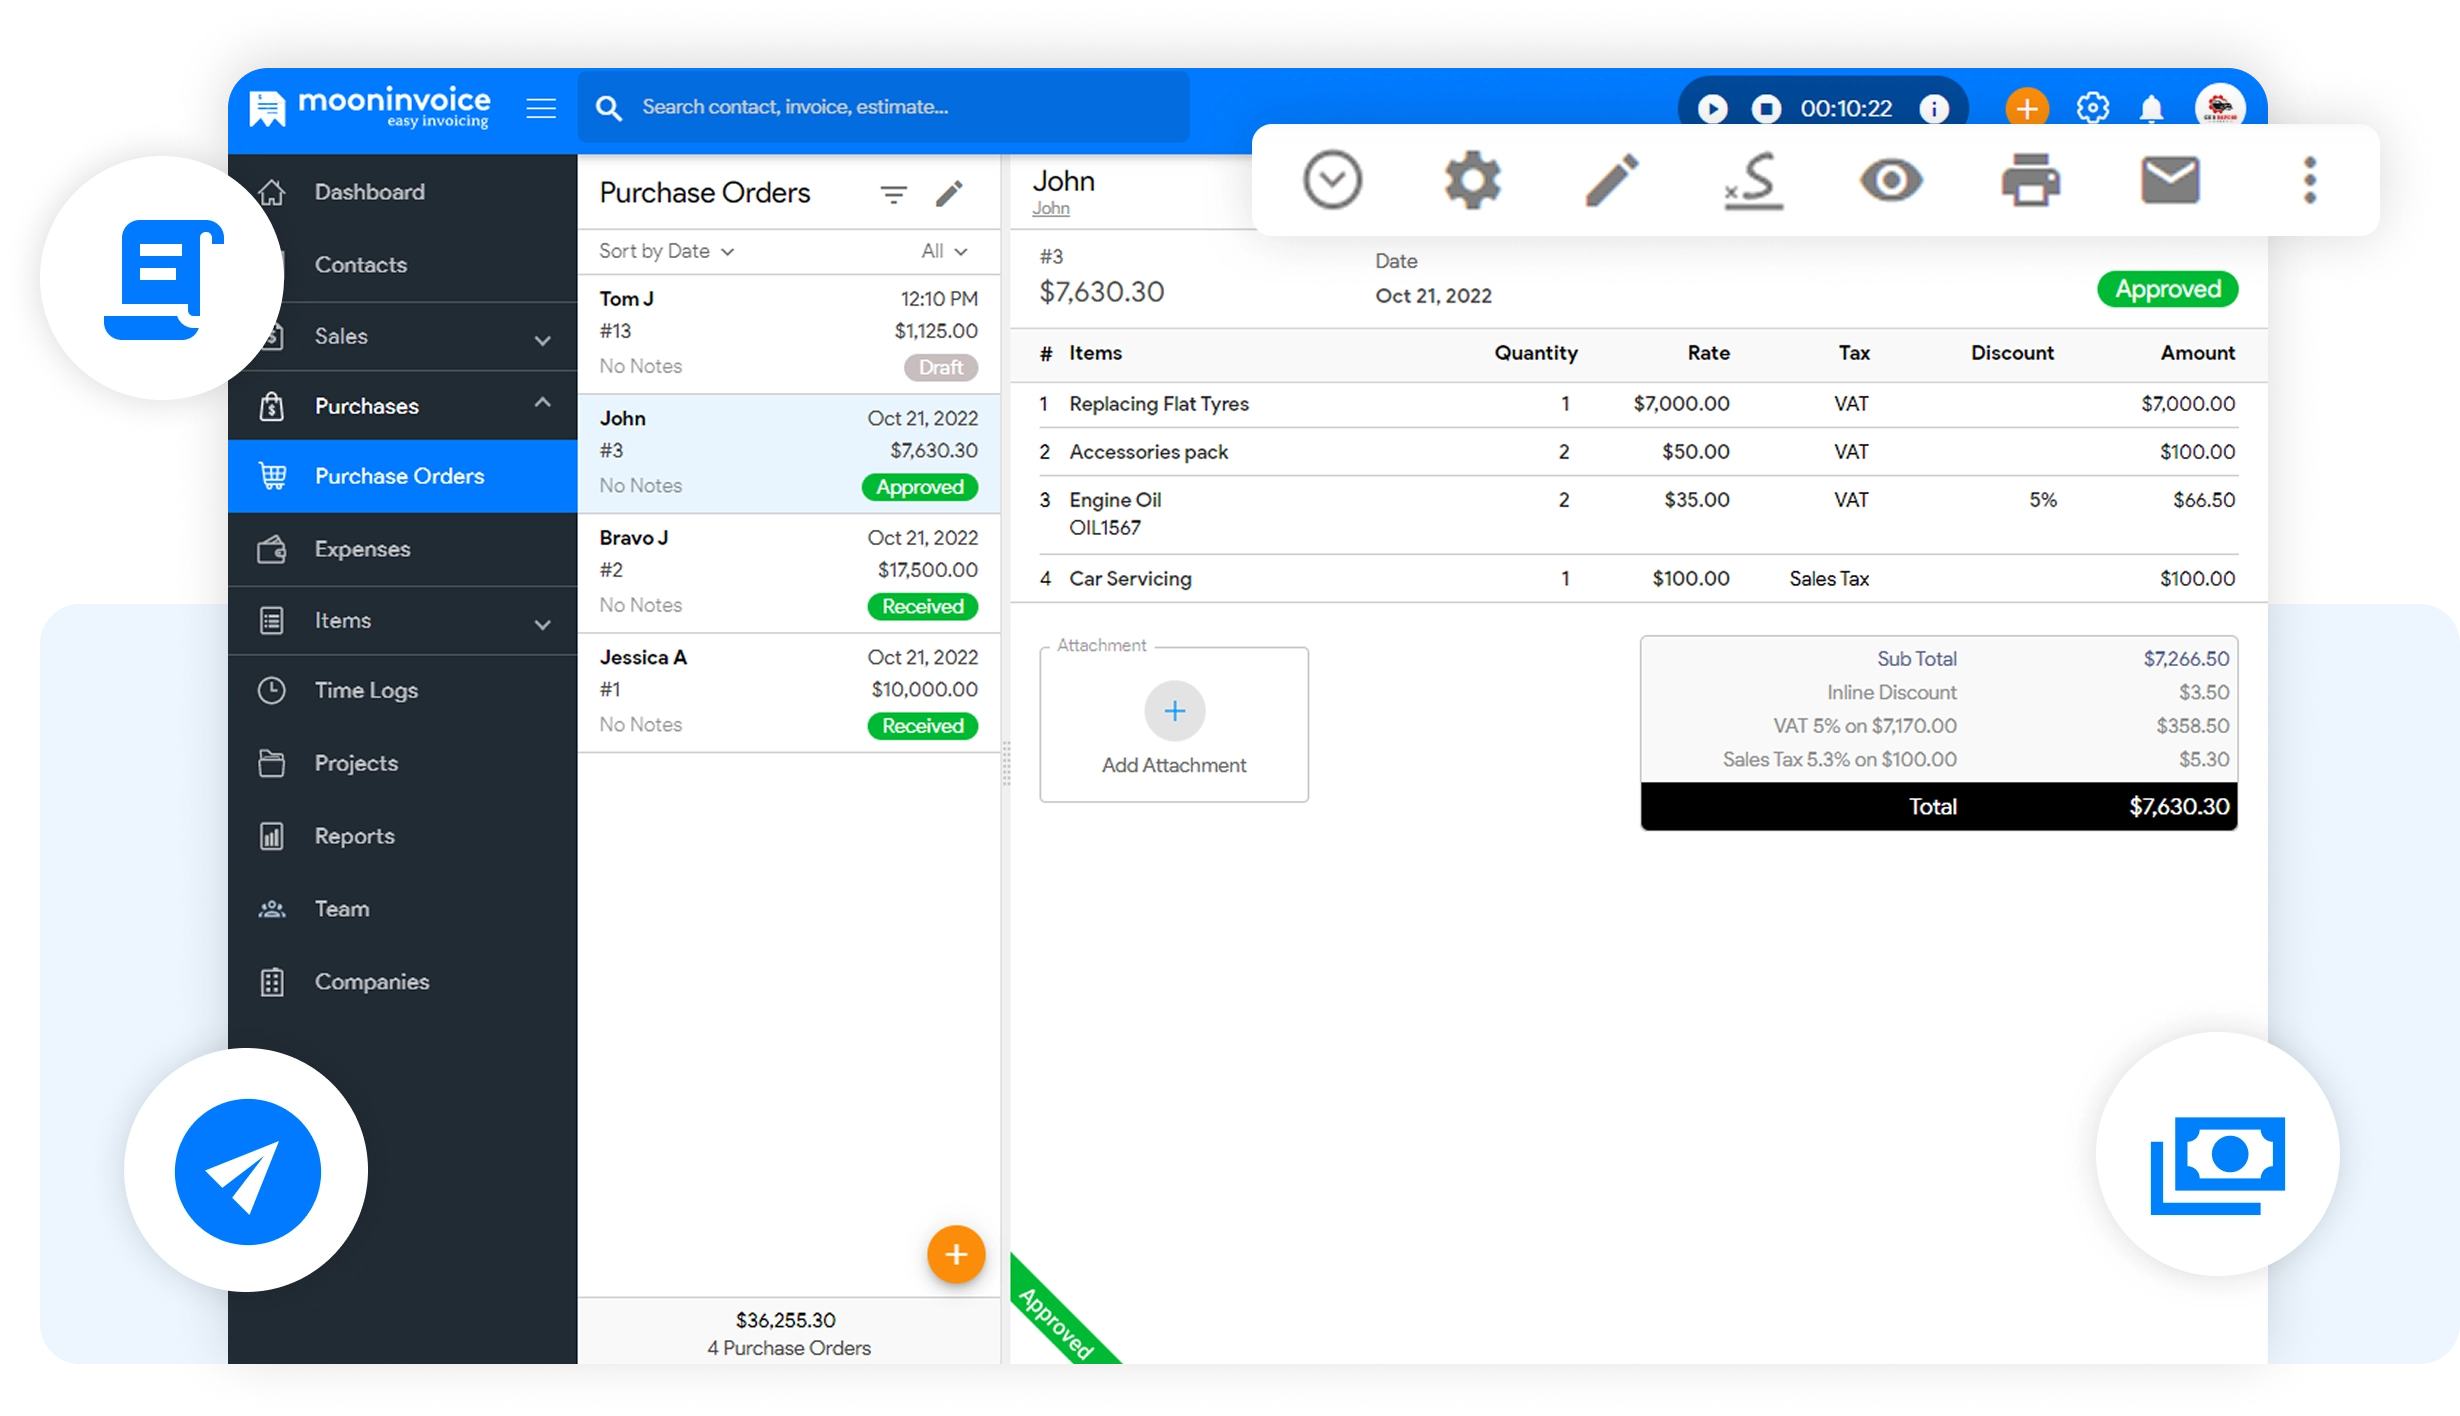2460x1416 pixels.
Task: Open the Sort by Date dropdown
Action: click(666, 251)
